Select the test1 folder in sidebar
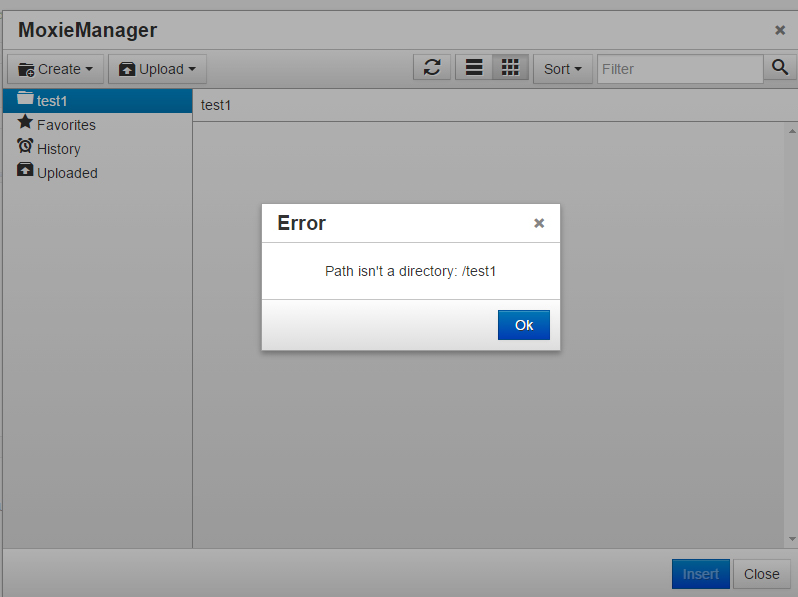Viewport: 798px width, 597px height. point(52,101)
